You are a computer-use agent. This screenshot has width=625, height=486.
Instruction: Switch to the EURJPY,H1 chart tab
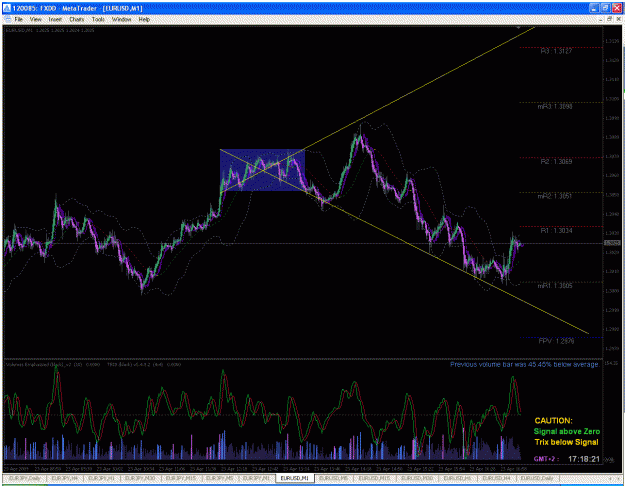101,478
